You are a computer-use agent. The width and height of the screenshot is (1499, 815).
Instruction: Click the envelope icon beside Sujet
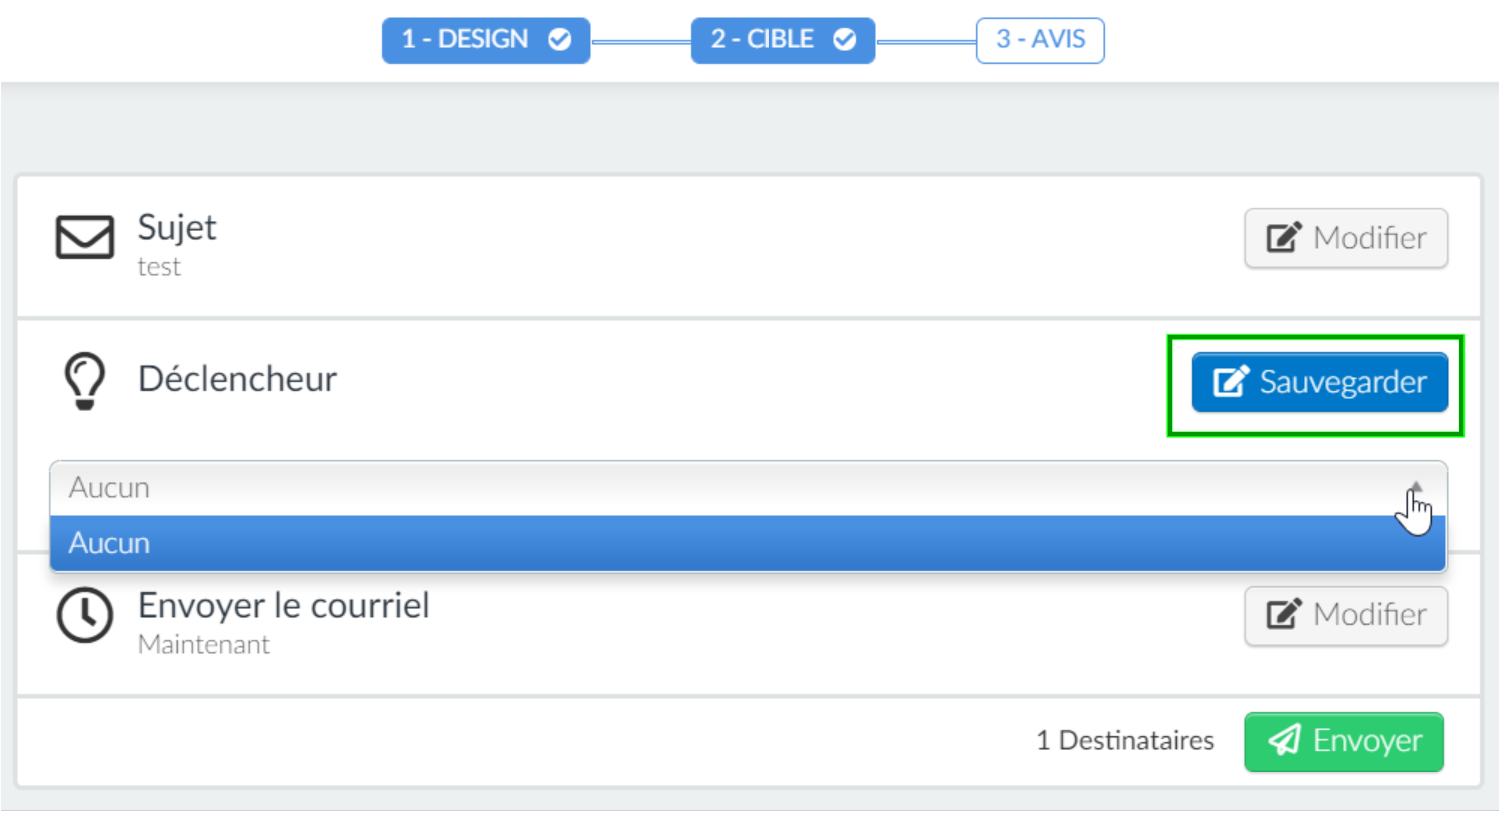tap(84, 238)
